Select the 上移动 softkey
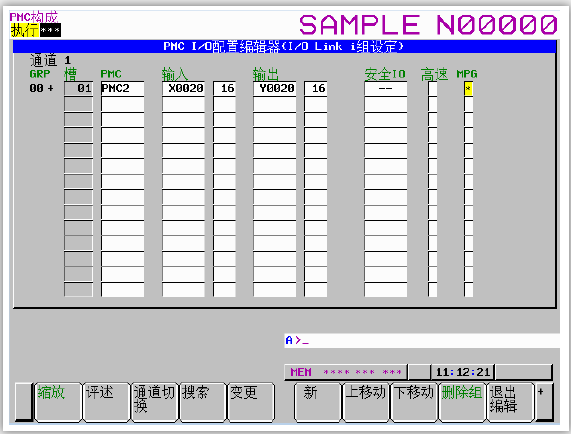This screenshot has height=434, width=571. (x=366, y=402)
